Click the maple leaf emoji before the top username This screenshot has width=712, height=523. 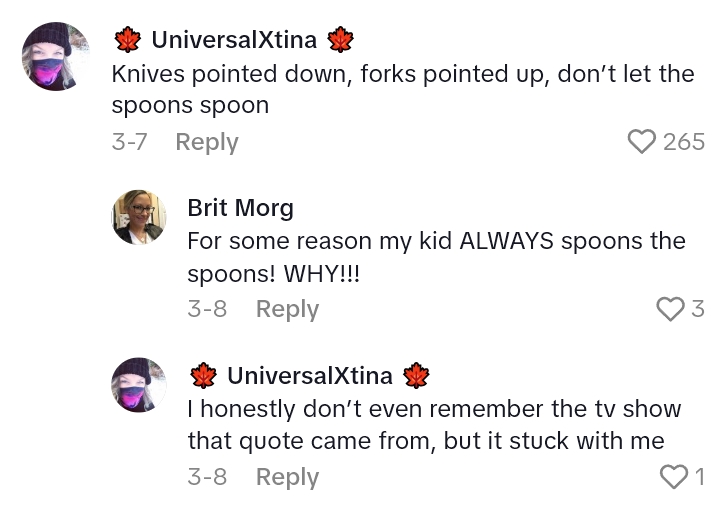point(127,40)
